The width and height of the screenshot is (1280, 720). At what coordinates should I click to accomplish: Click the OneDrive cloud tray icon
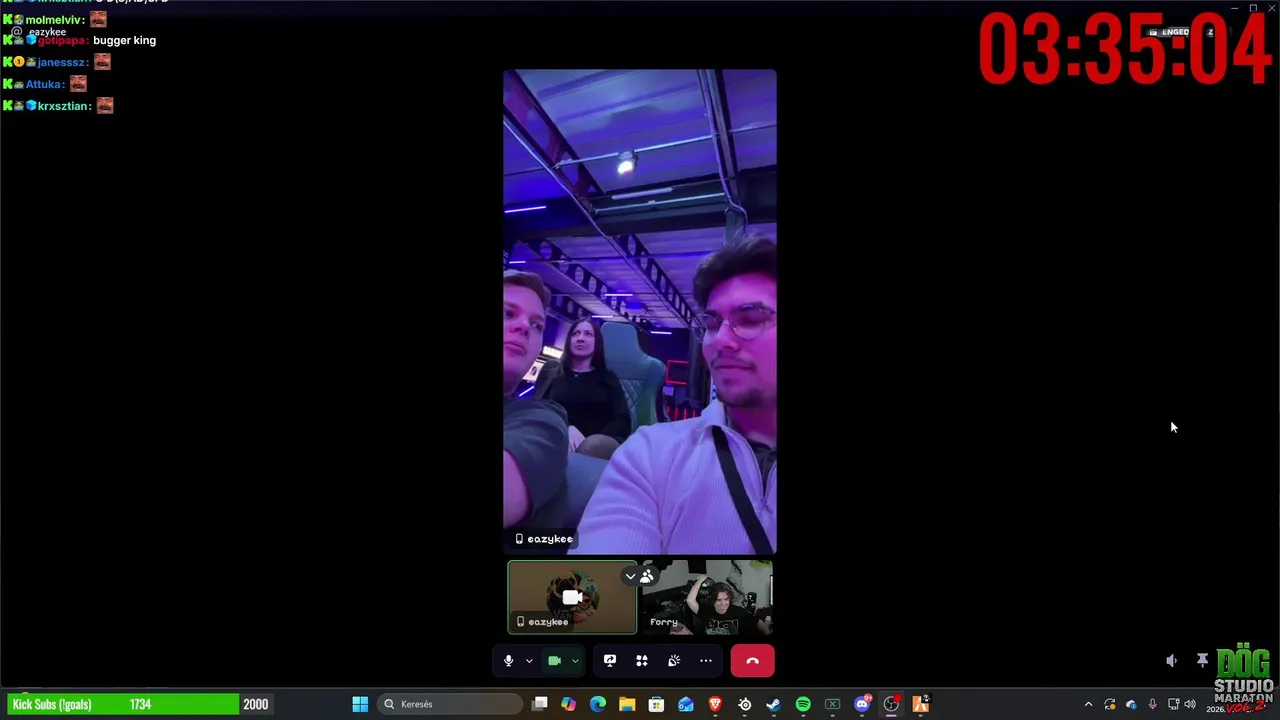click(1131, 704)
